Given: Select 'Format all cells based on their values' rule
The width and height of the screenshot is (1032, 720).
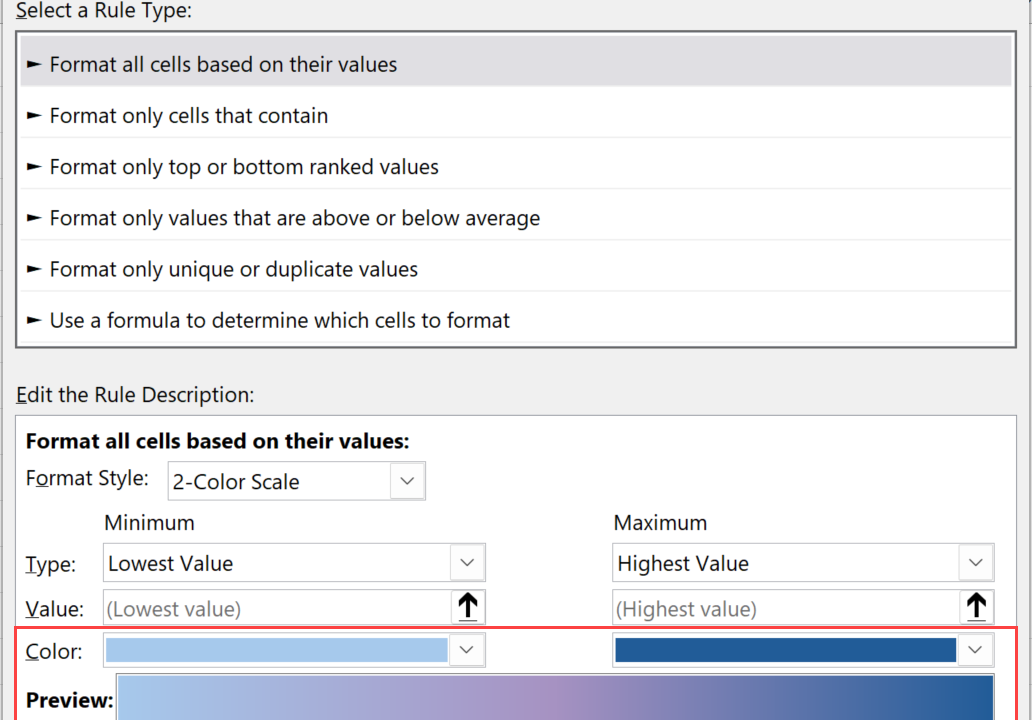Looking at the screenshot, I should [223, 65].
